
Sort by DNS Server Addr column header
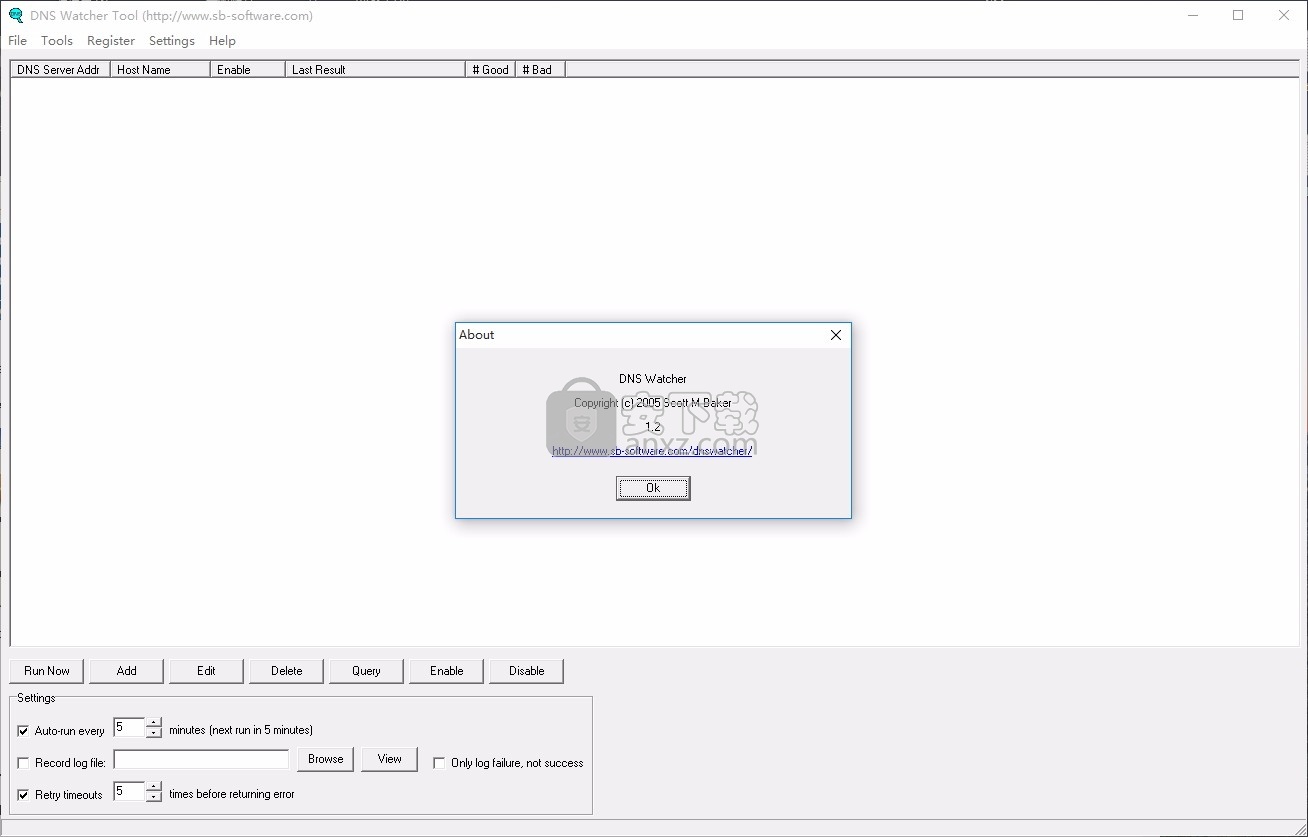(x=60, y=70)
